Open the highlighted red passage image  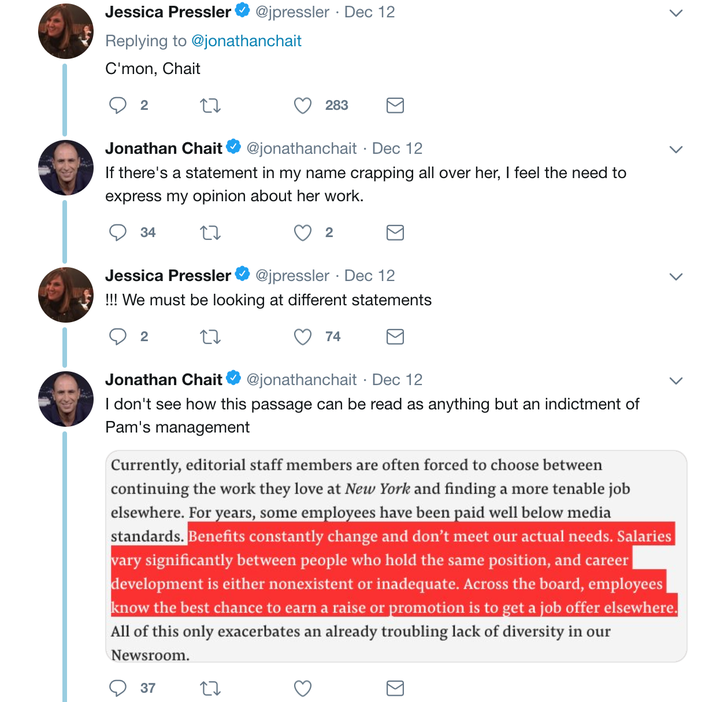point(396,556)
